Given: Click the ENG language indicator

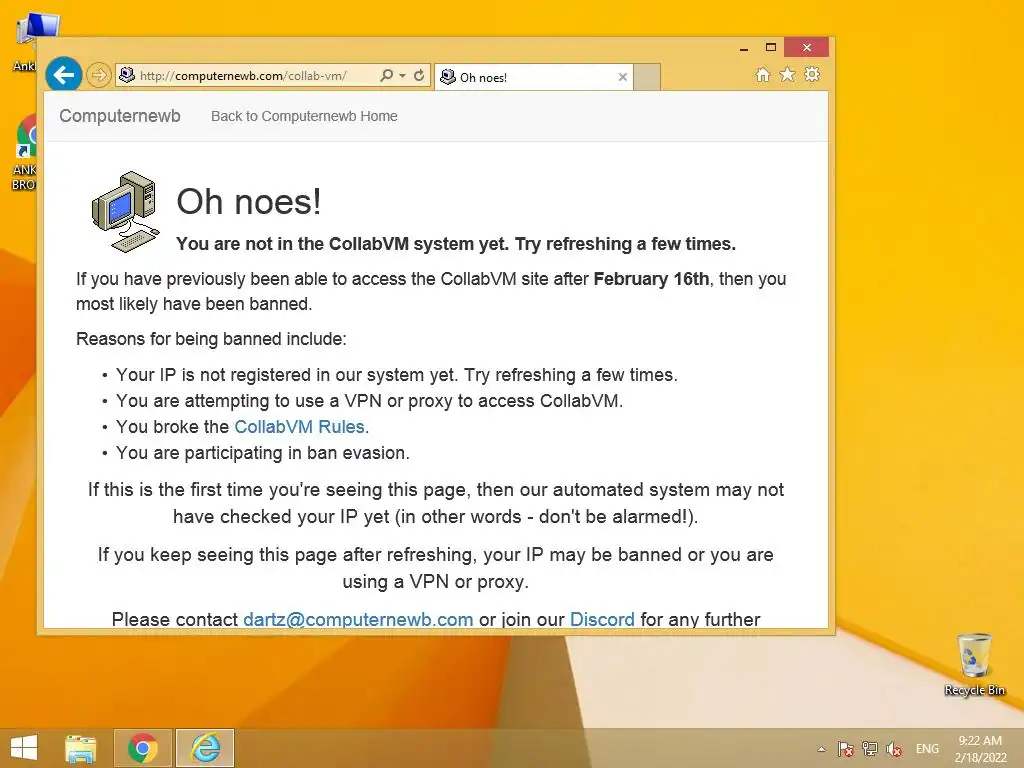Looking at the screenshot, I should click(x=927, y=749).
